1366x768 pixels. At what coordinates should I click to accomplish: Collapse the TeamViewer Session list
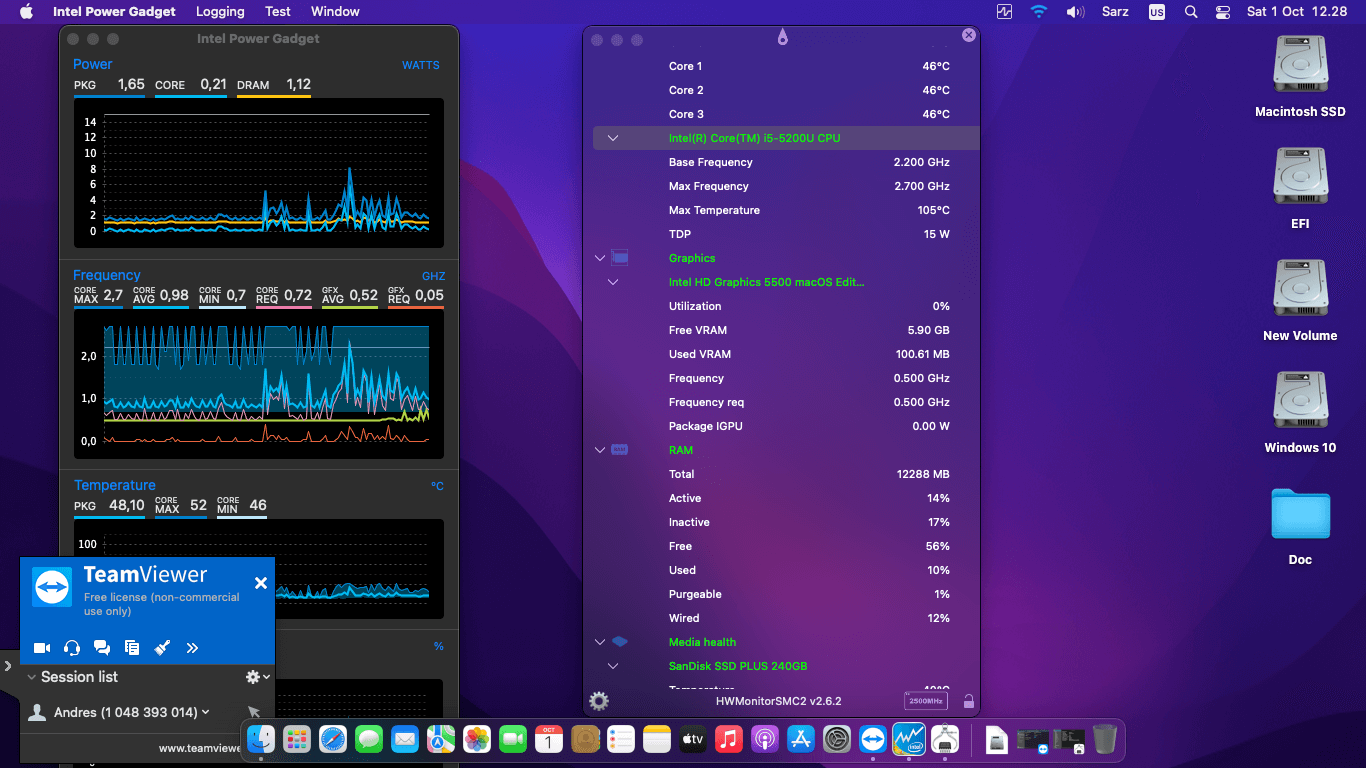point(31,677)
